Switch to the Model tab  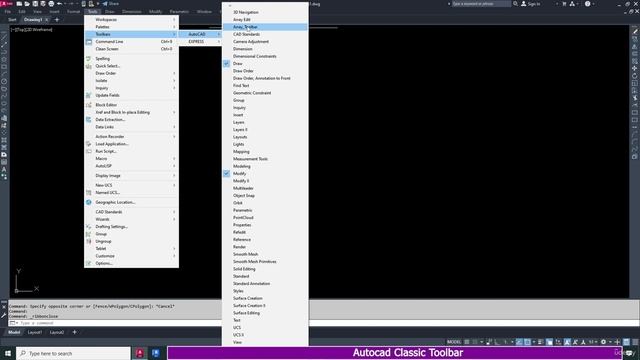14,332
